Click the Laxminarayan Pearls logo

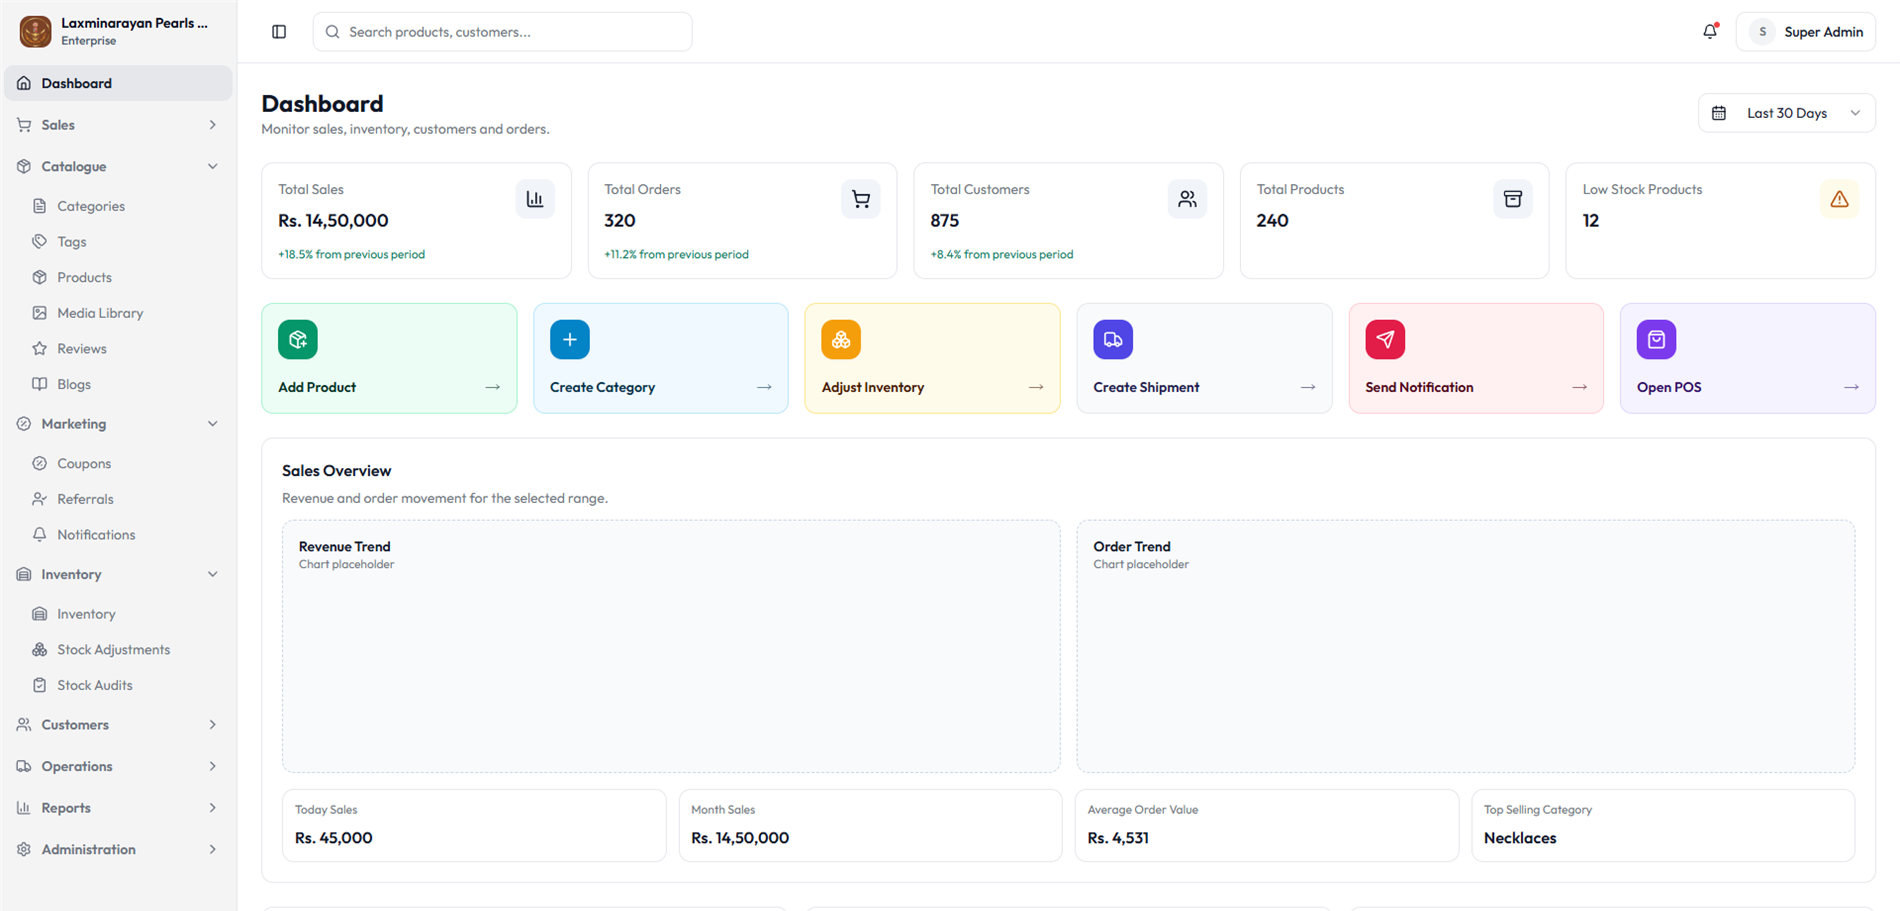click(35, 32)
